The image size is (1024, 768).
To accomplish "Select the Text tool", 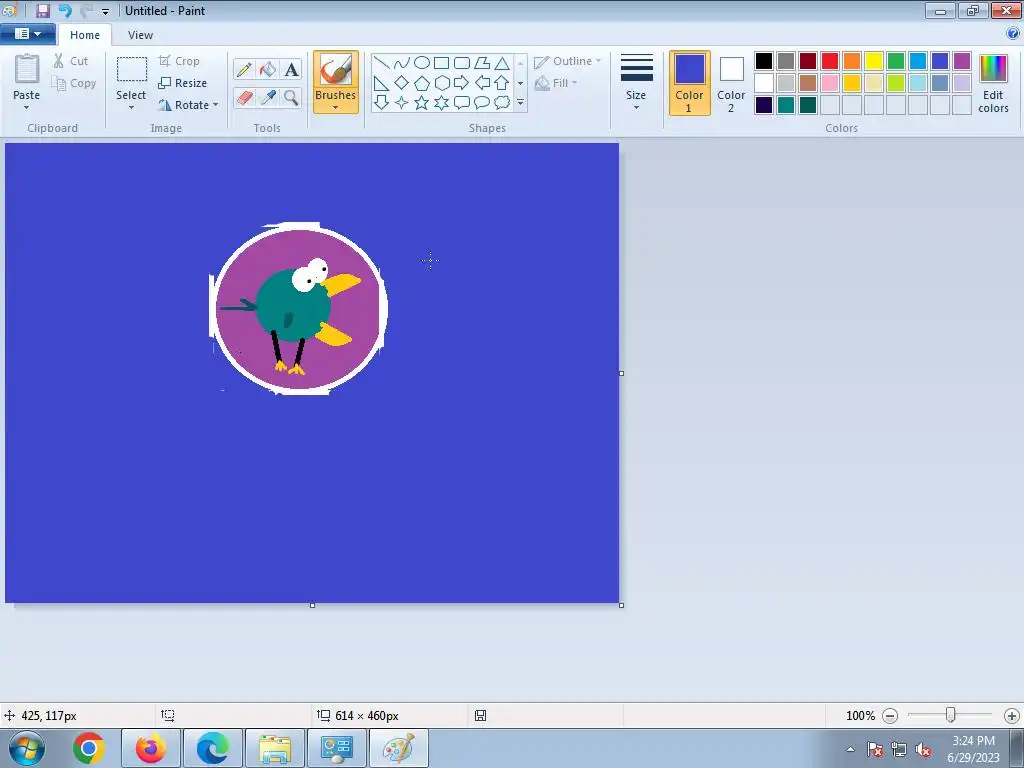I will tap(291, 69).
